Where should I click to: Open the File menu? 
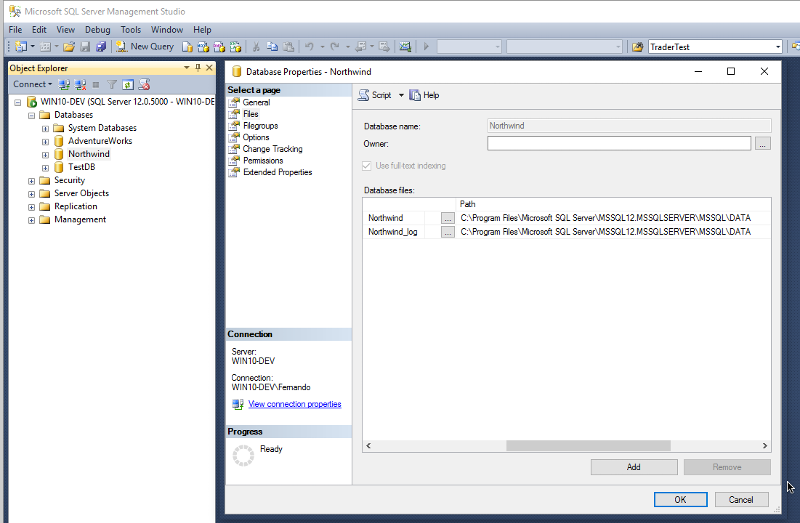click(15, 30)
